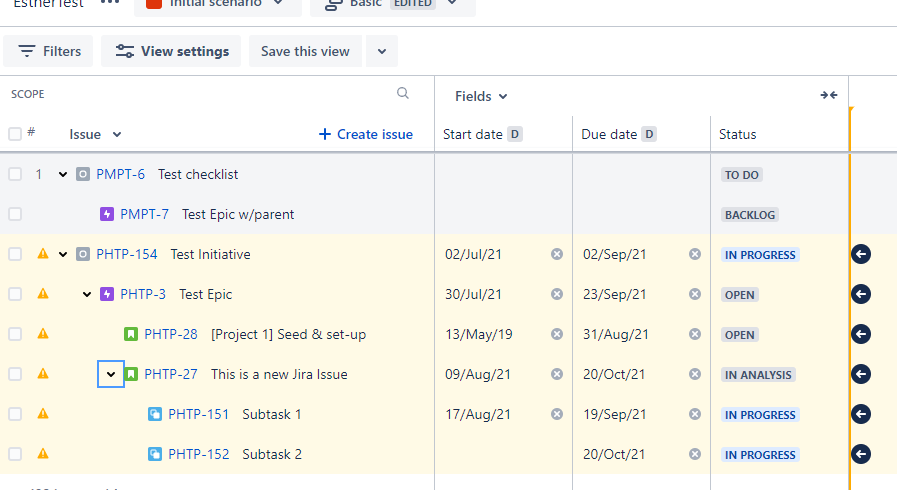This screenshot has width=897, height=490.
Task: Clear the due date 23/Sep/21 of PHTP-3
Action: tap(695, 294)
